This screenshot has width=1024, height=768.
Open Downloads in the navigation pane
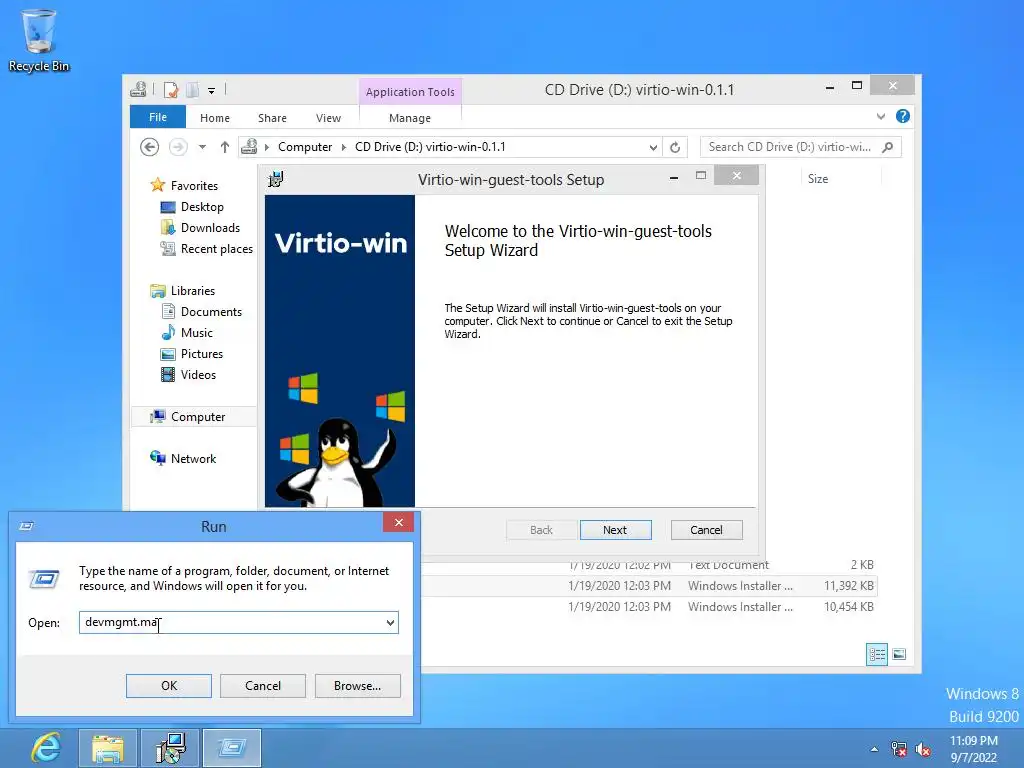click(x=210, y=227)
